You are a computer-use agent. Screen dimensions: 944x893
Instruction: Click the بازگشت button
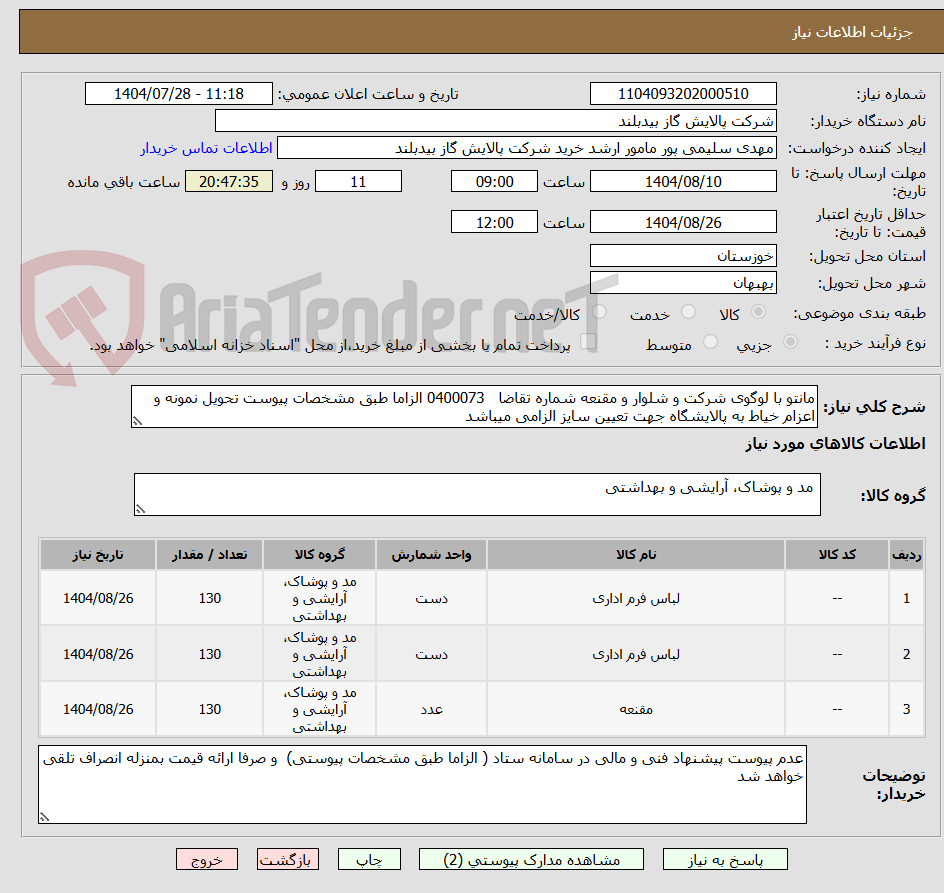click(288, 859)
